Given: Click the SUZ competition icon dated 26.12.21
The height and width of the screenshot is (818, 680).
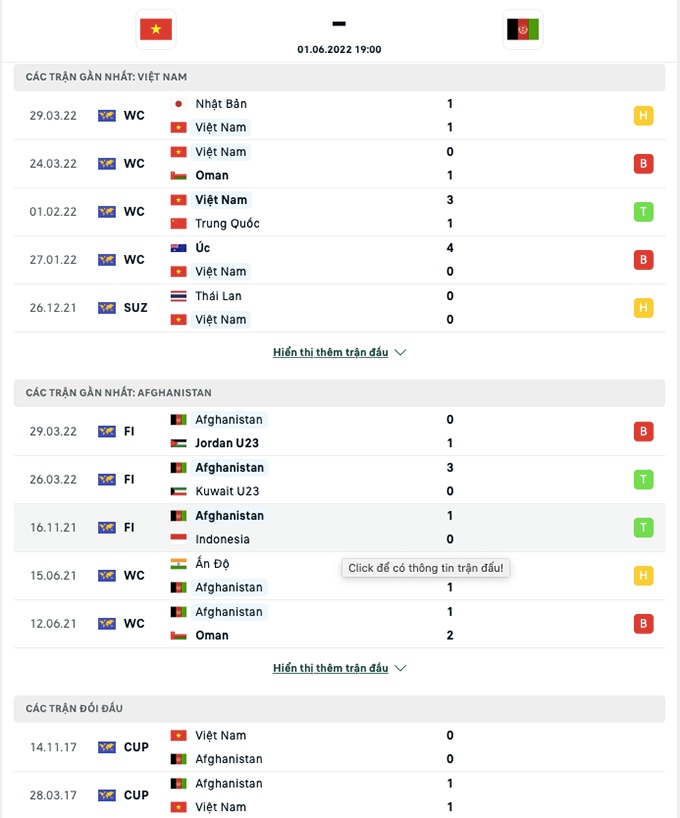Looking at the screenshot, I should [x=107, y=308].
